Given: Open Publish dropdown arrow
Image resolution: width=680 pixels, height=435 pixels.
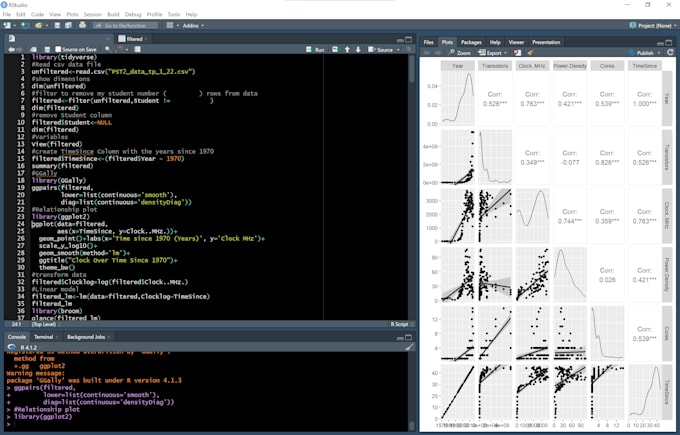Looking at the screenshot, I should [x=659, y=53].
